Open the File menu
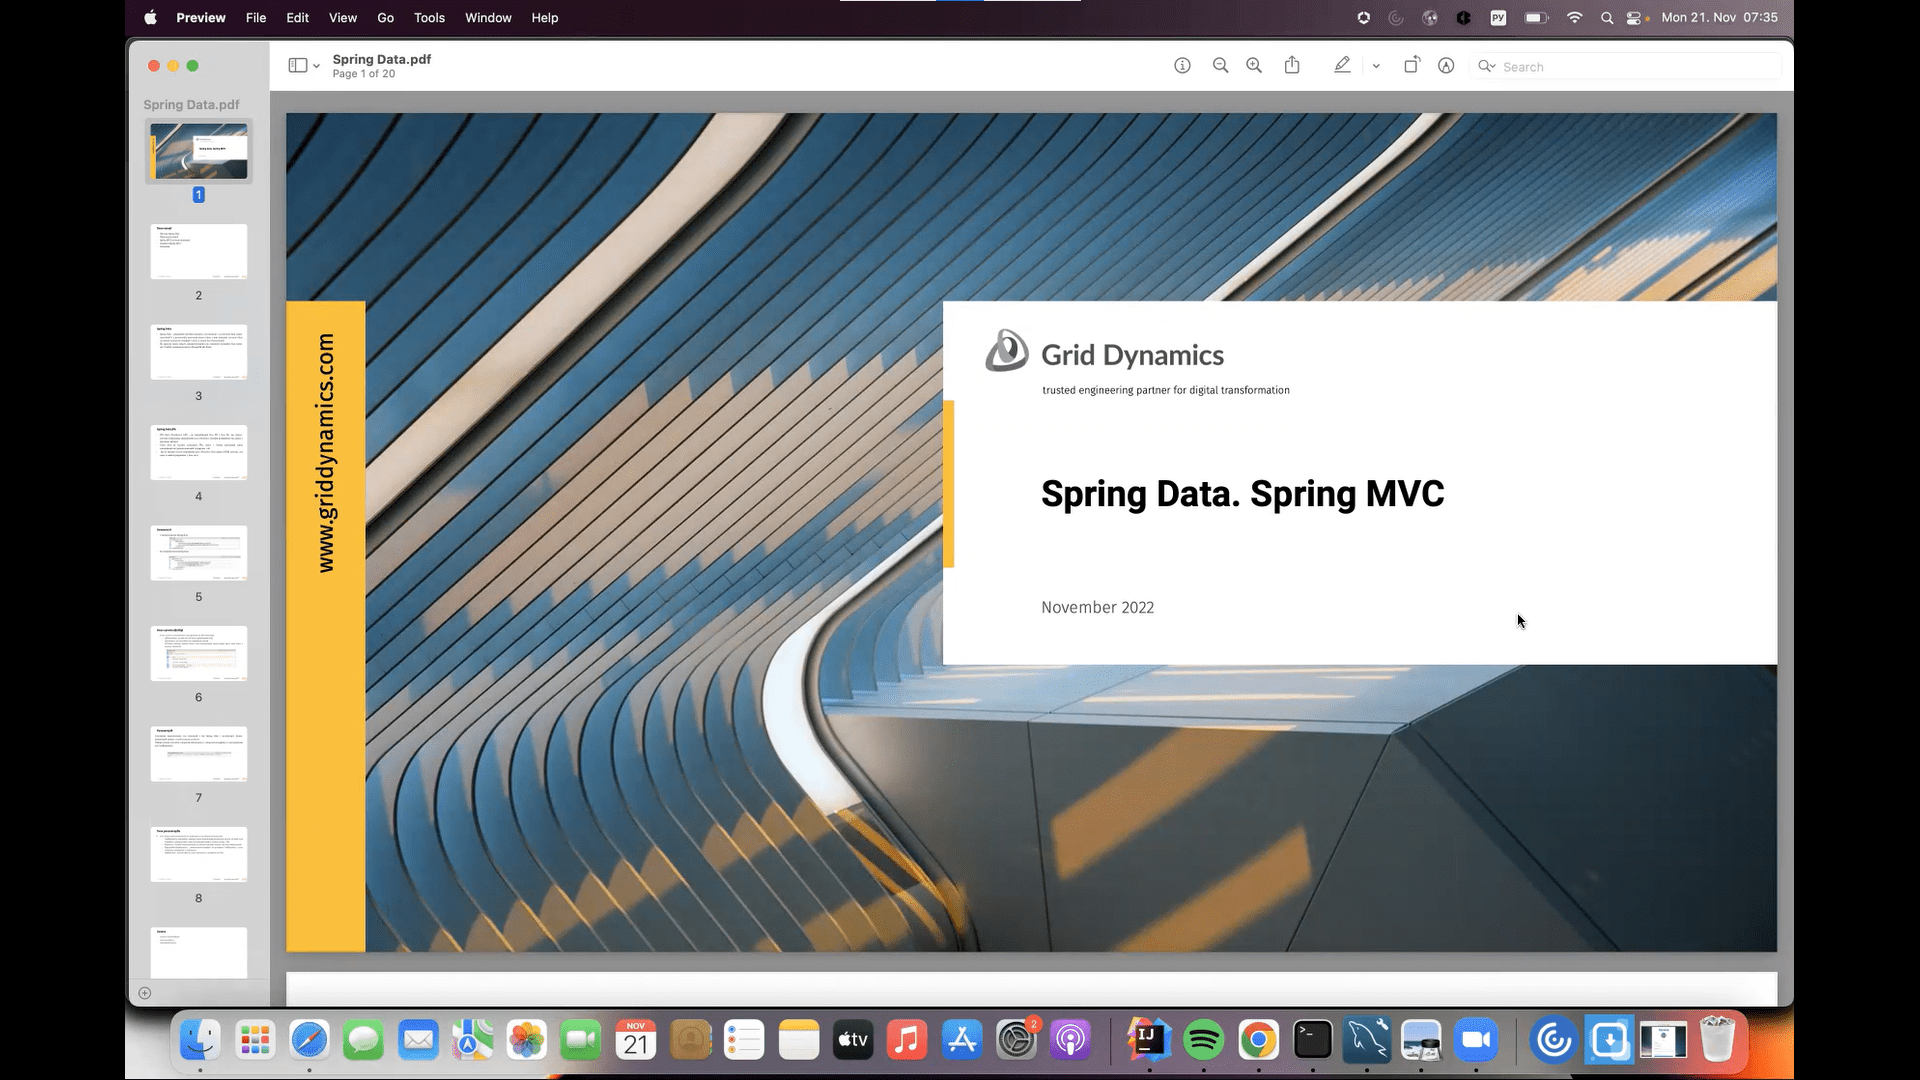 (256, 17)
